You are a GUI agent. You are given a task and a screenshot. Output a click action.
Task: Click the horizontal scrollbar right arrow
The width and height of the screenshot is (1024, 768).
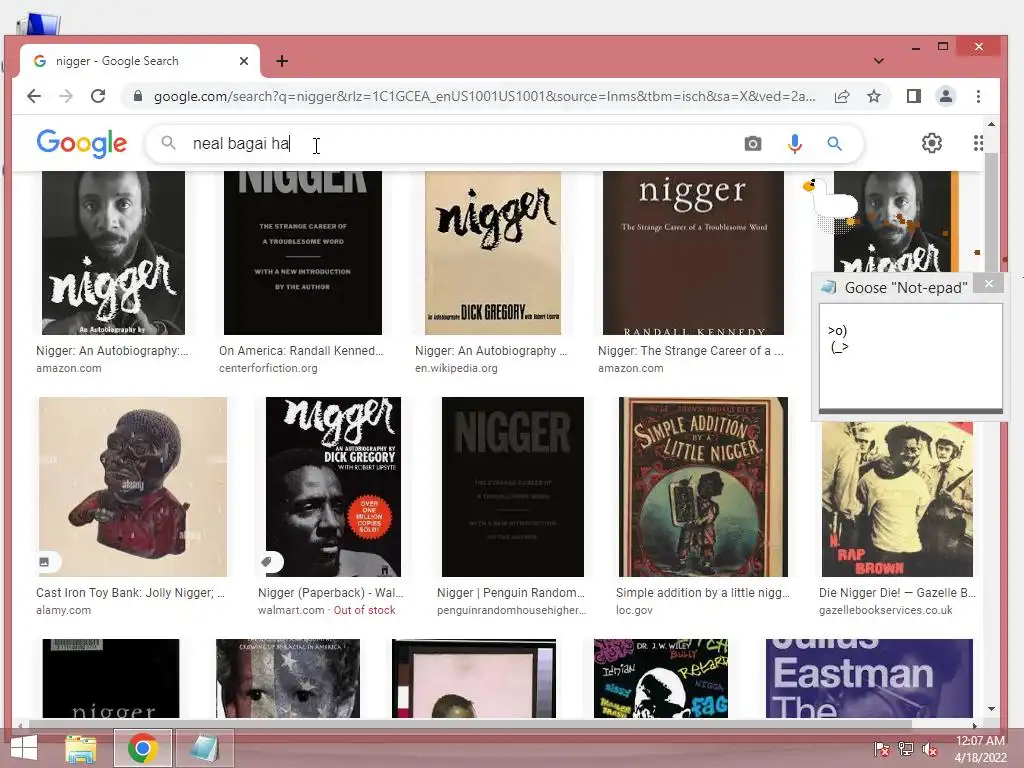(975, 725)
